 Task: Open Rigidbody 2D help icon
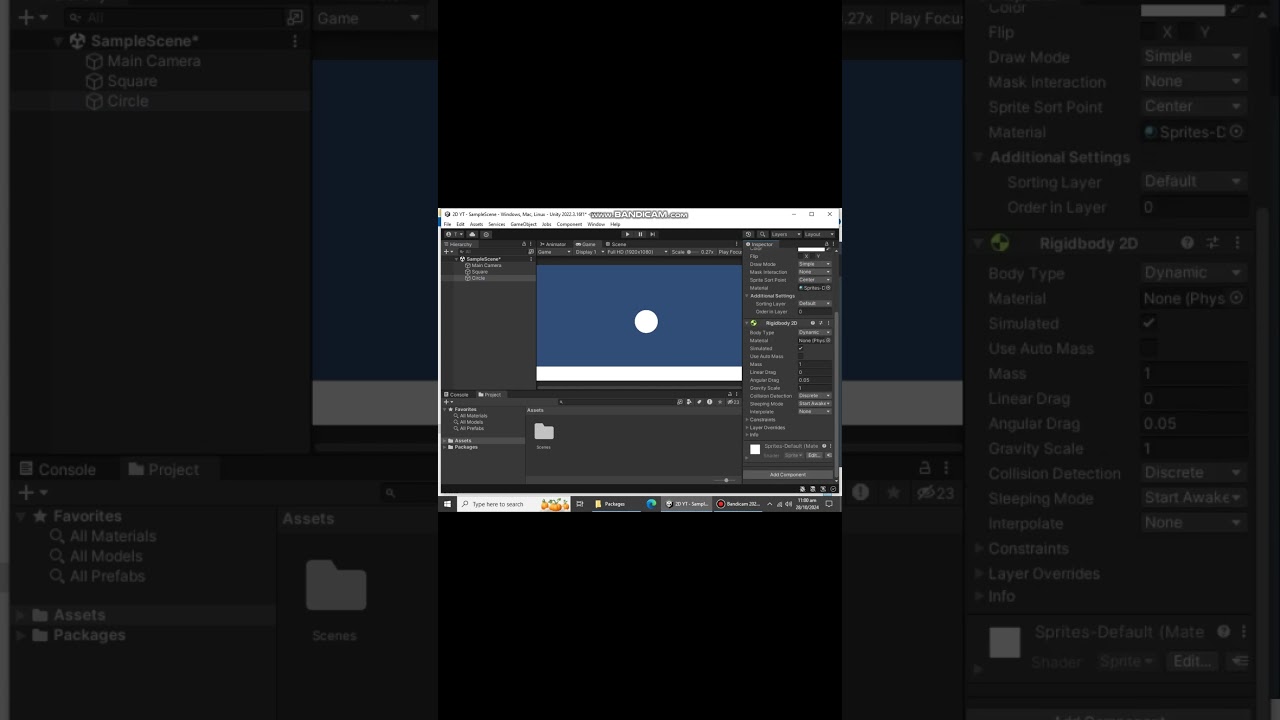813,323
